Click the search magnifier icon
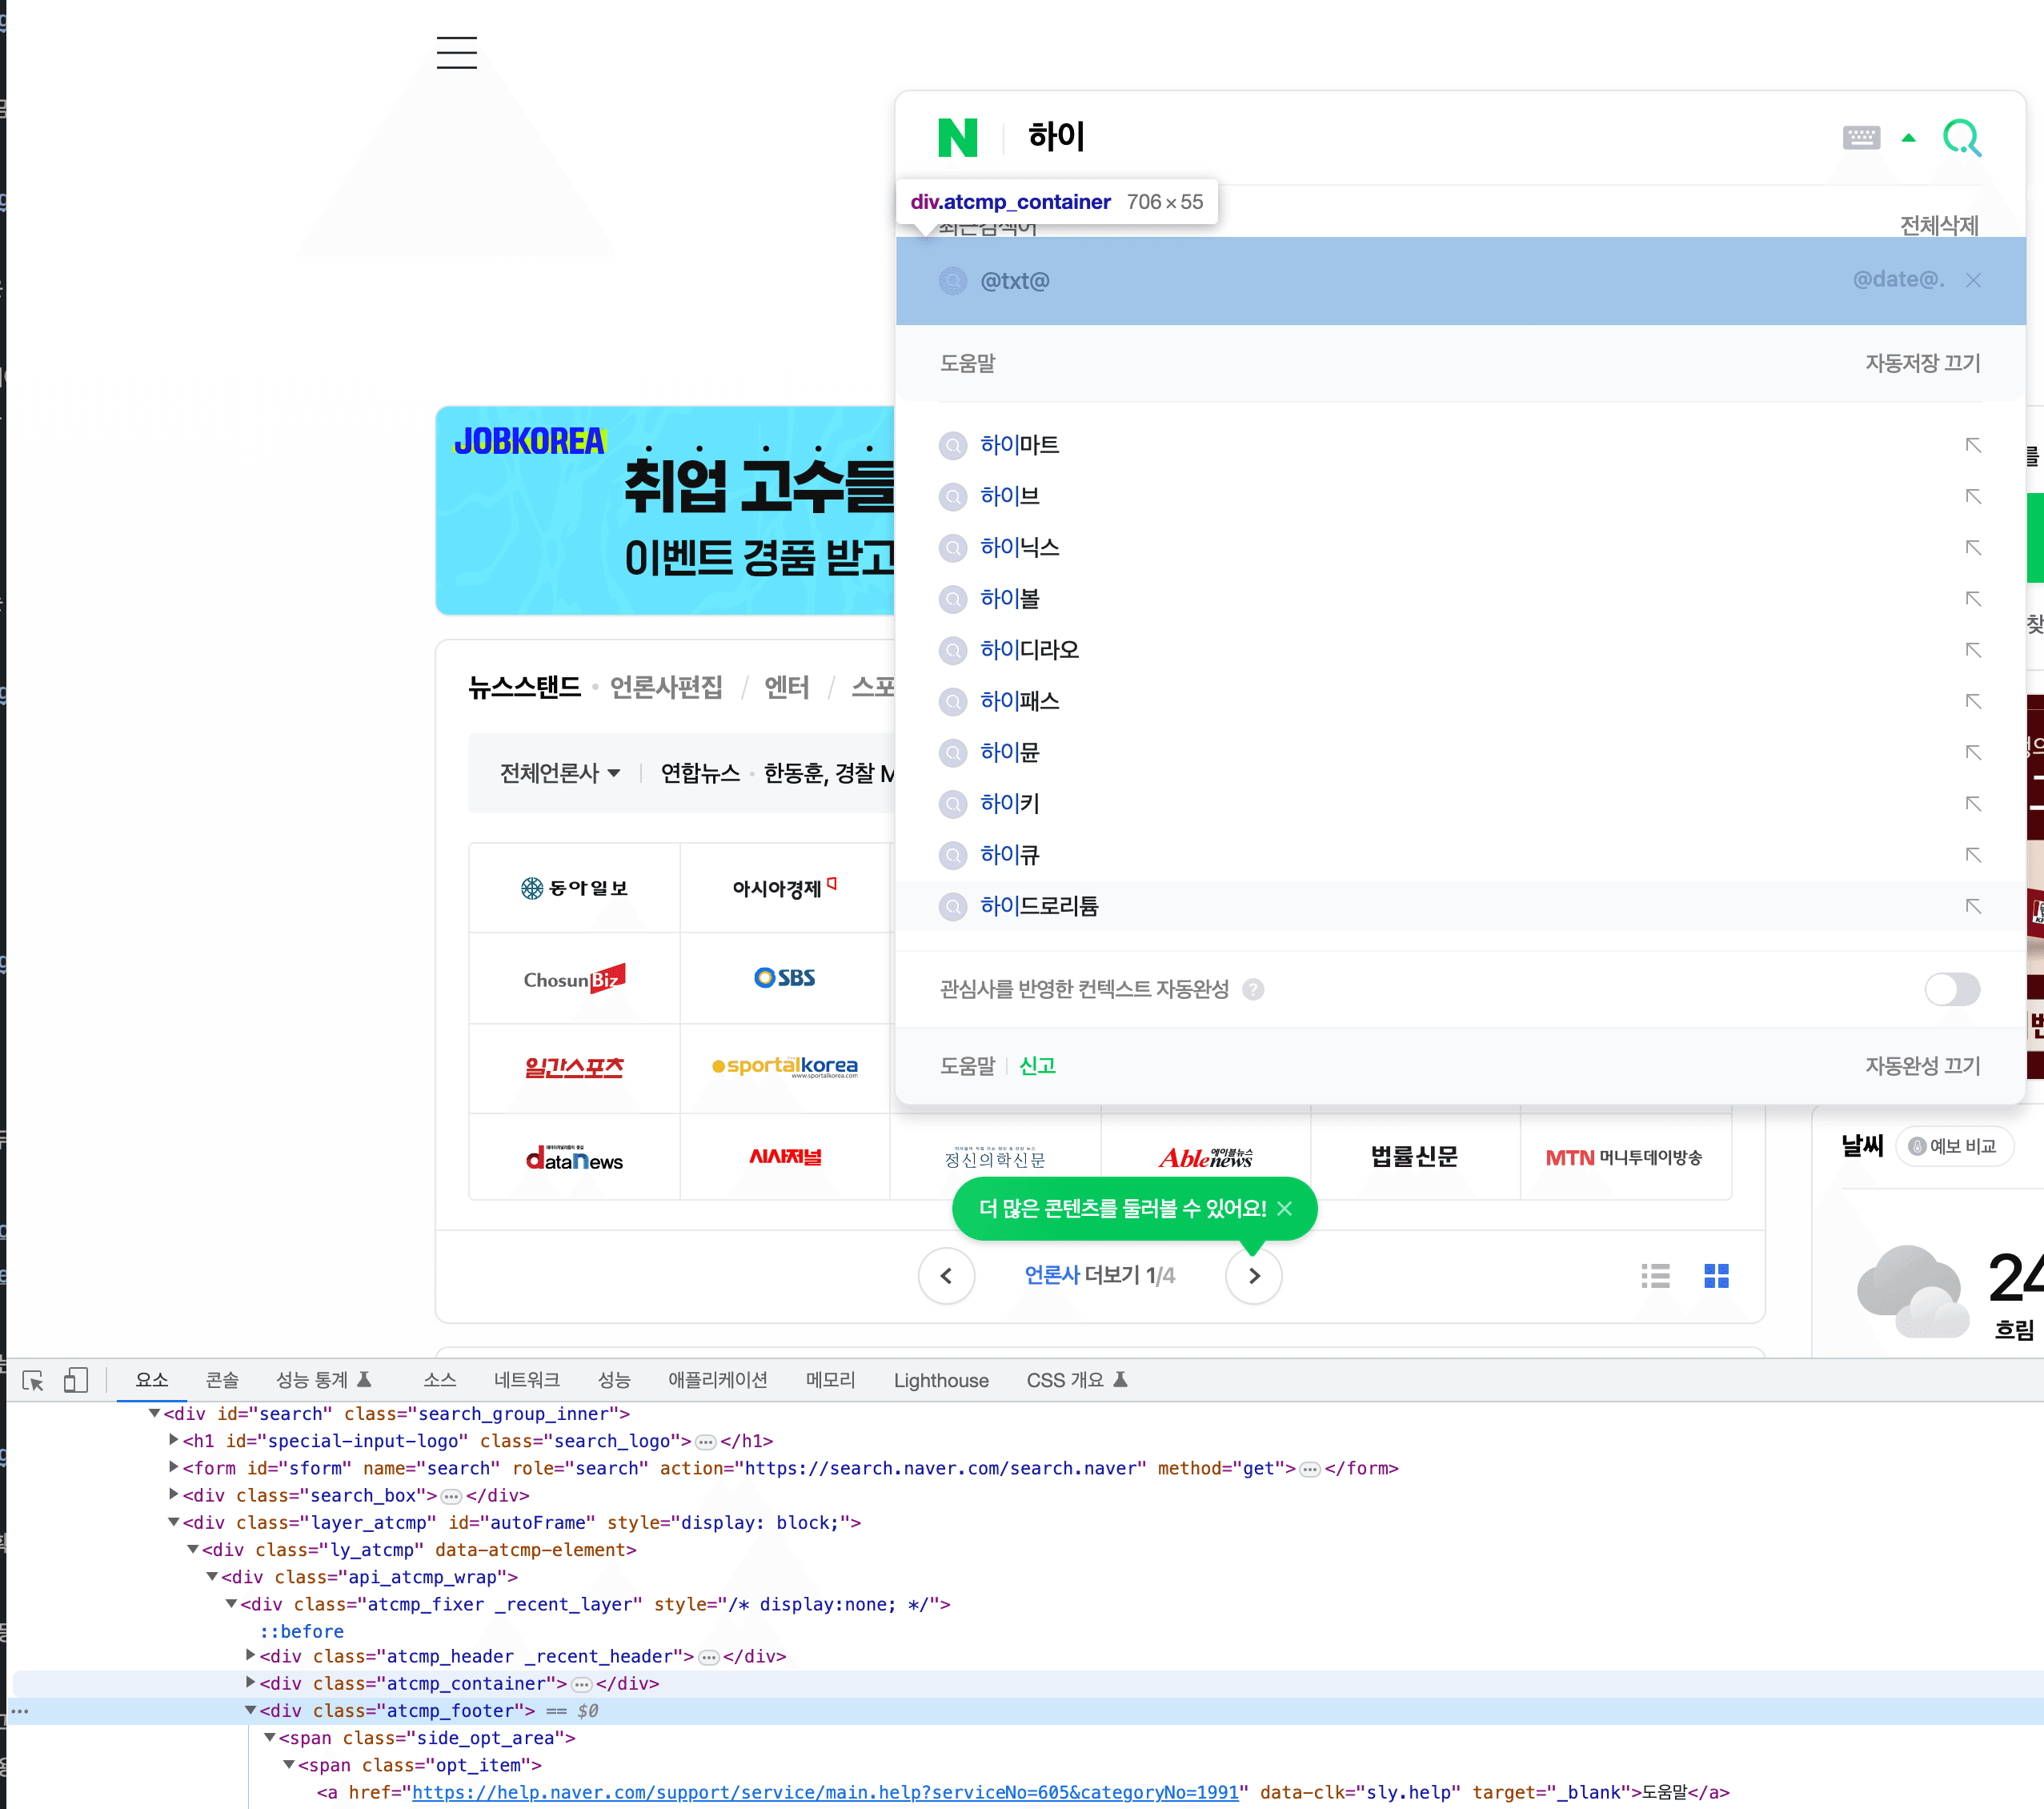2044x1809 pixels. [1962, 137]
